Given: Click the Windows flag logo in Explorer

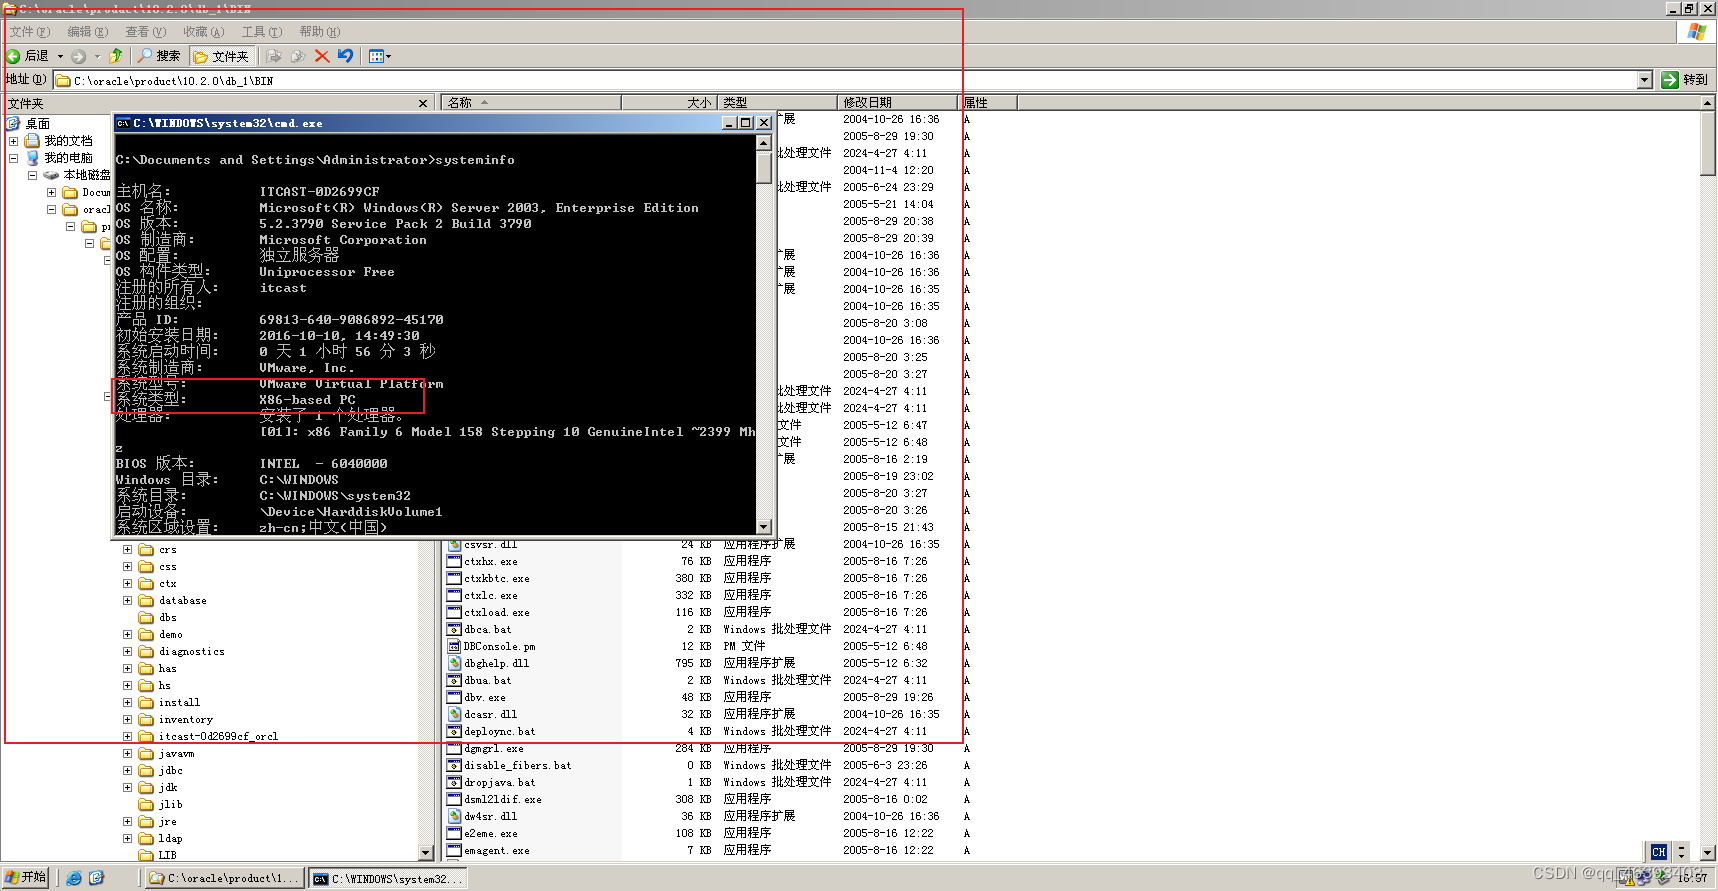Looking at the screenshot, I should [x=1696, y=32].
